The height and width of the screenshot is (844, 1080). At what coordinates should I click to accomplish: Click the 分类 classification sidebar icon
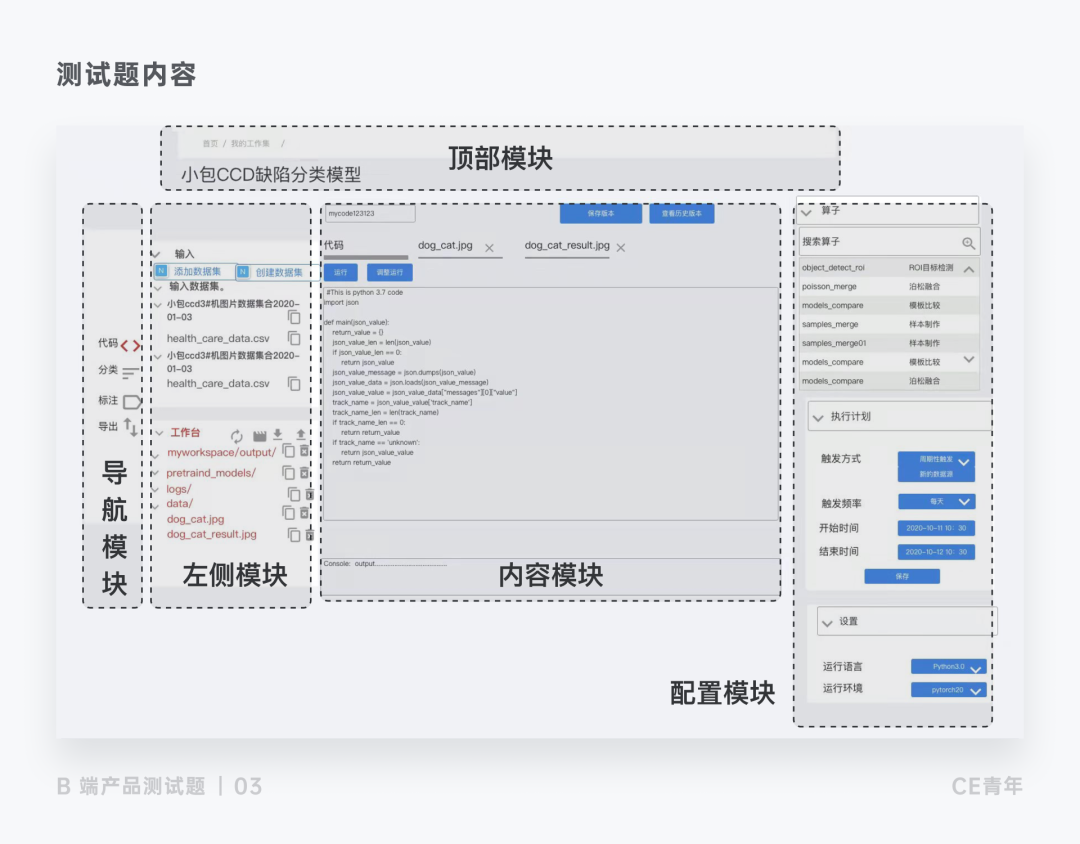pyautogui.click(x=131, y=373)
